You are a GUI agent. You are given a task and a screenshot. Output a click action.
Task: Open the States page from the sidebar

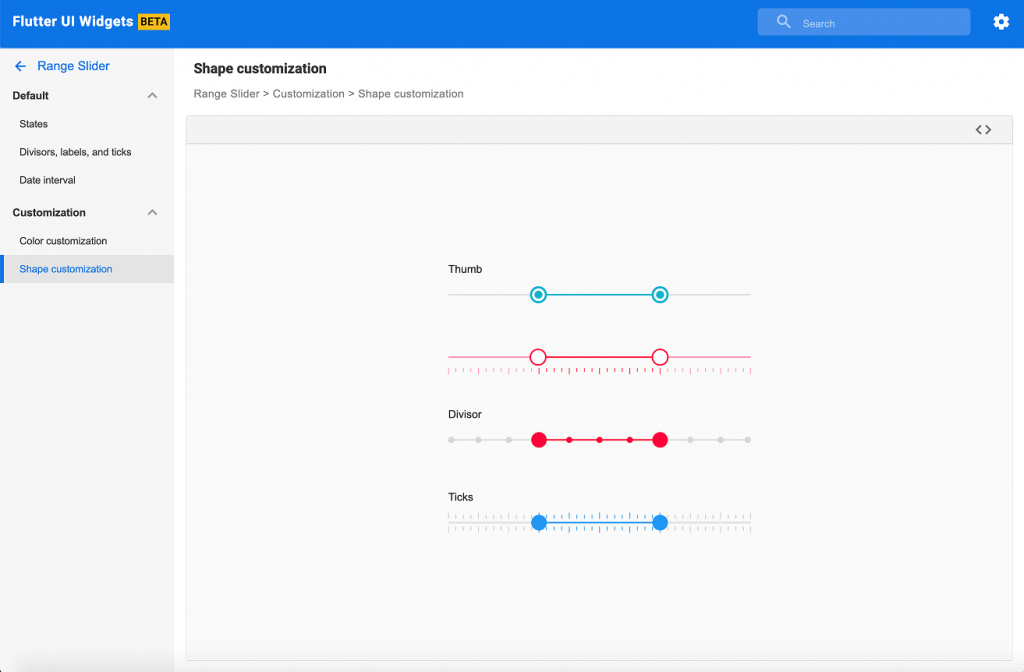(x=33, y=123)
